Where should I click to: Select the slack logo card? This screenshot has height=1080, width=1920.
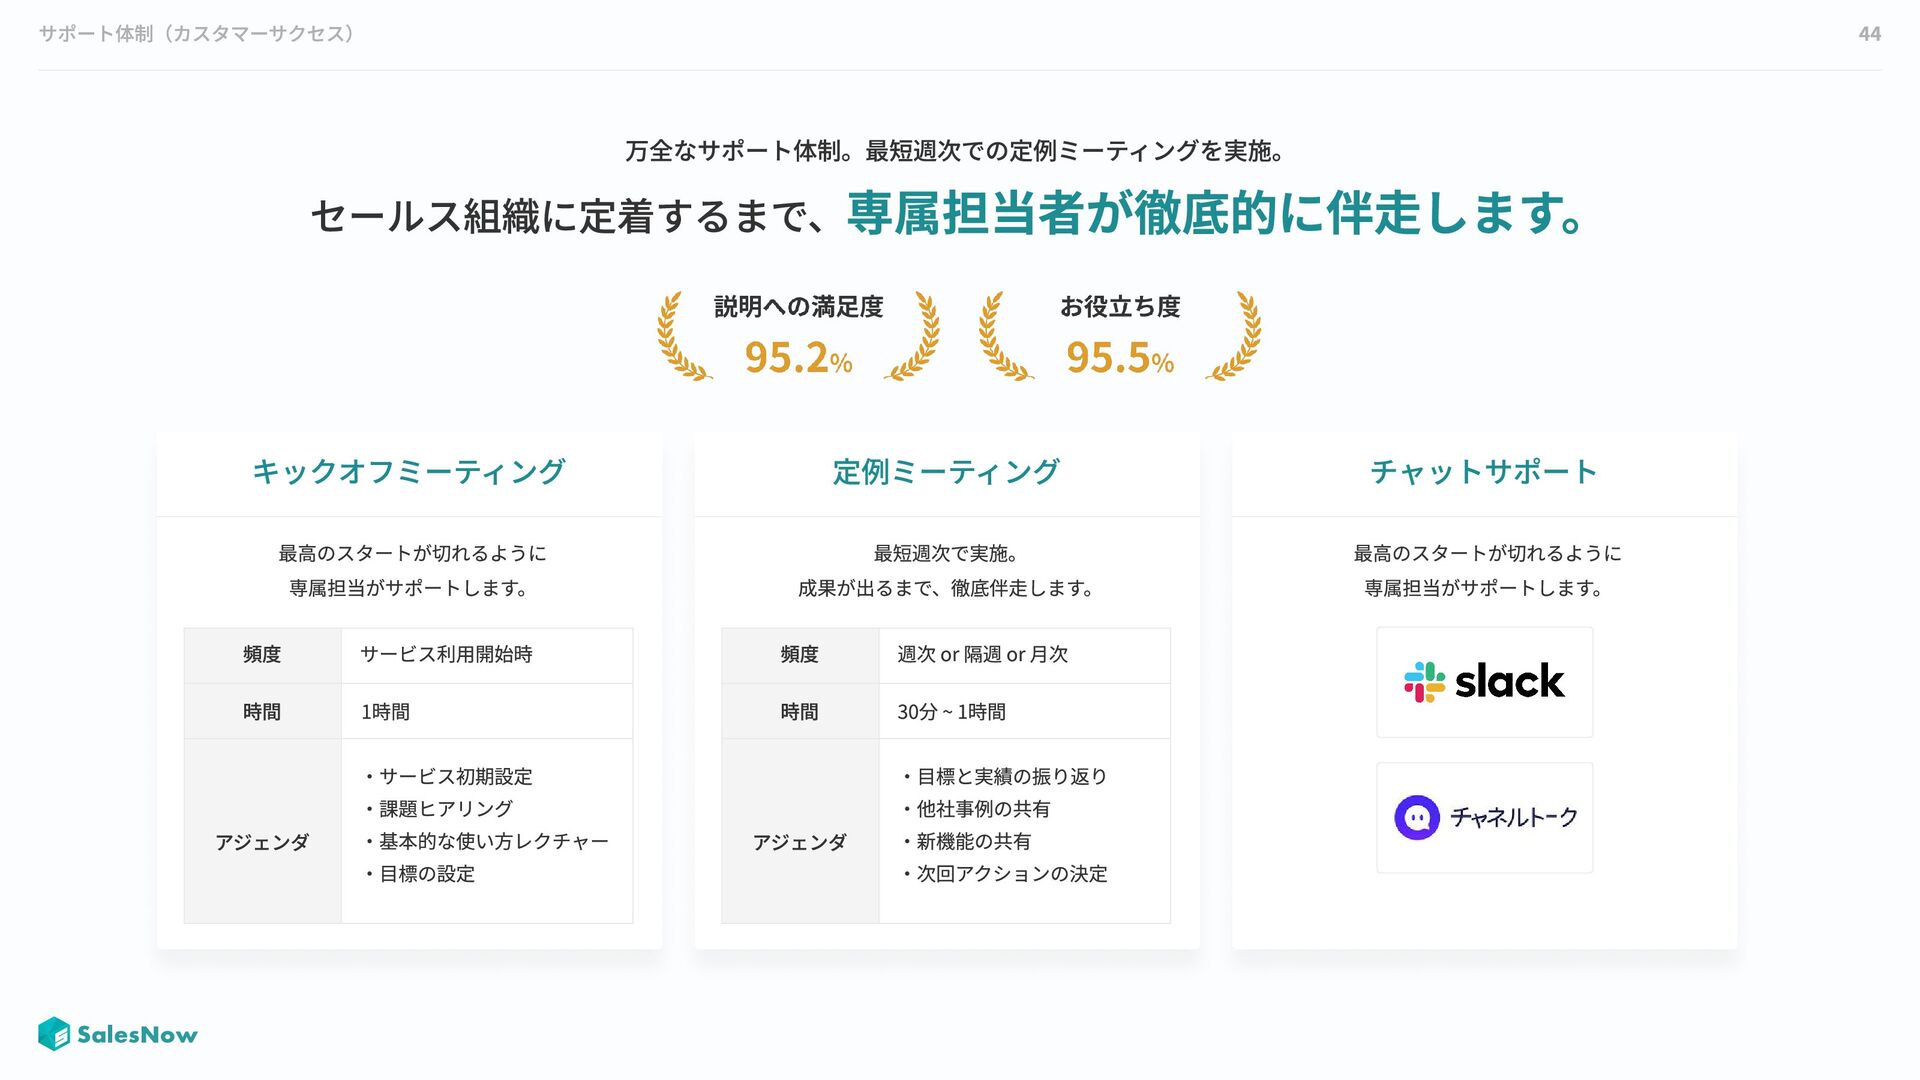point(1484,682)
